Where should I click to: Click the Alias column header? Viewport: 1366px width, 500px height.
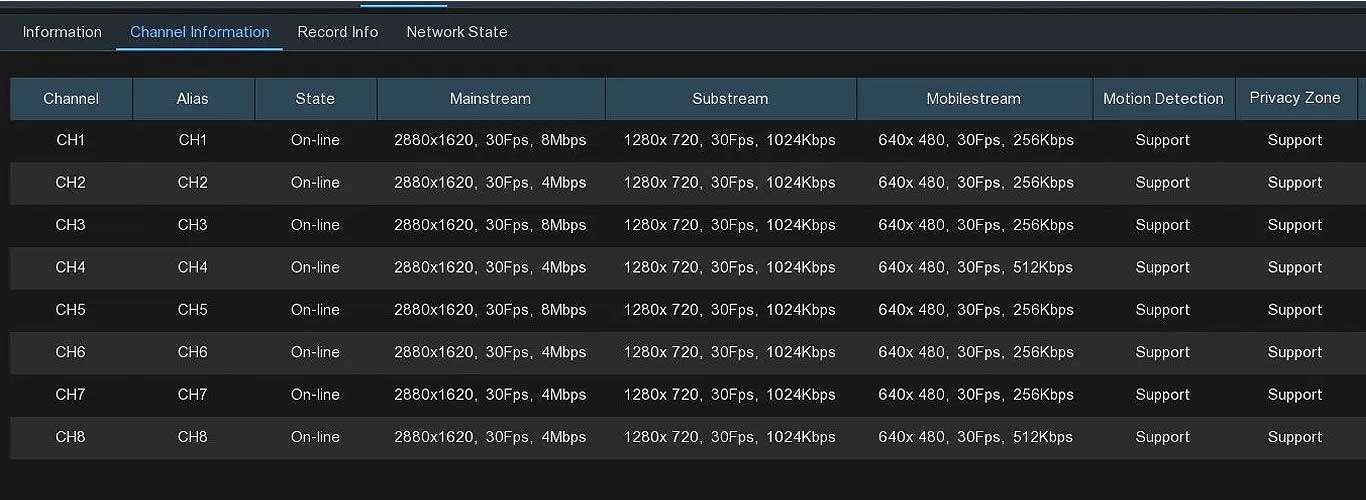coord(193,98)
